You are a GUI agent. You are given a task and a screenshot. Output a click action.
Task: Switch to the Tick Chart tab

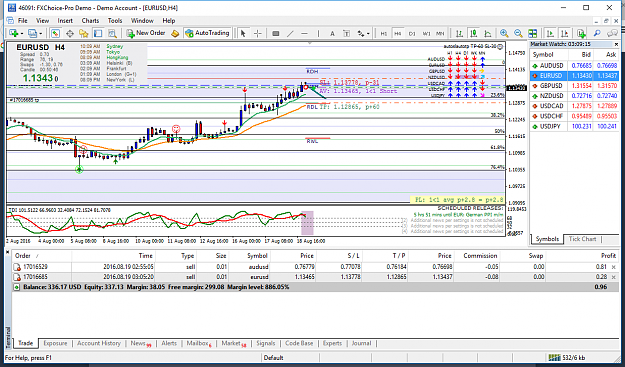click(582, 239)
